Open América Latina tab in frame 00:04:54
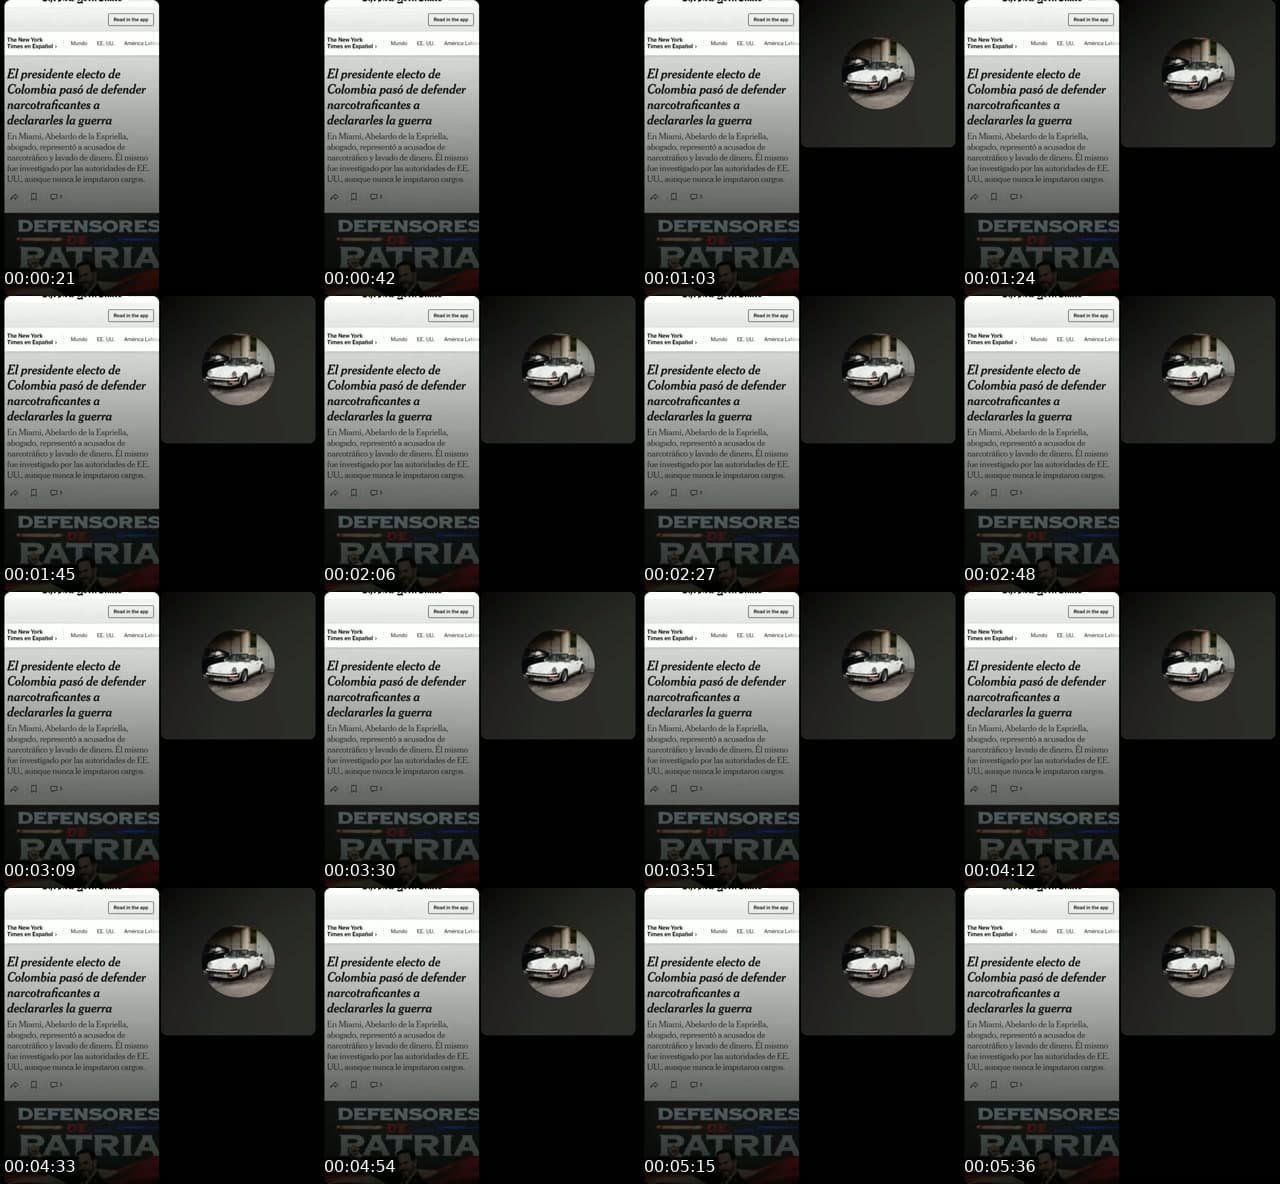The height and width of the screenshot is (1184, 1280). pyautogui.click(x=461, y=931)
